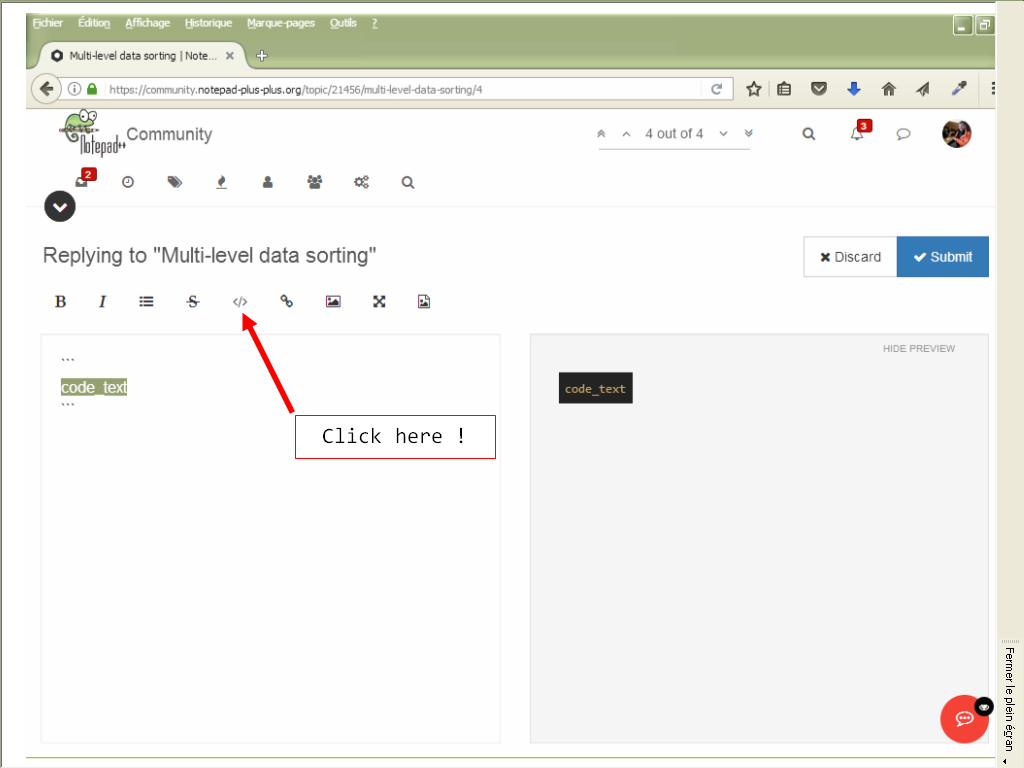1024x768 pixels.
Task: Reload the page with the refresh icon
Action: (716, 89)
